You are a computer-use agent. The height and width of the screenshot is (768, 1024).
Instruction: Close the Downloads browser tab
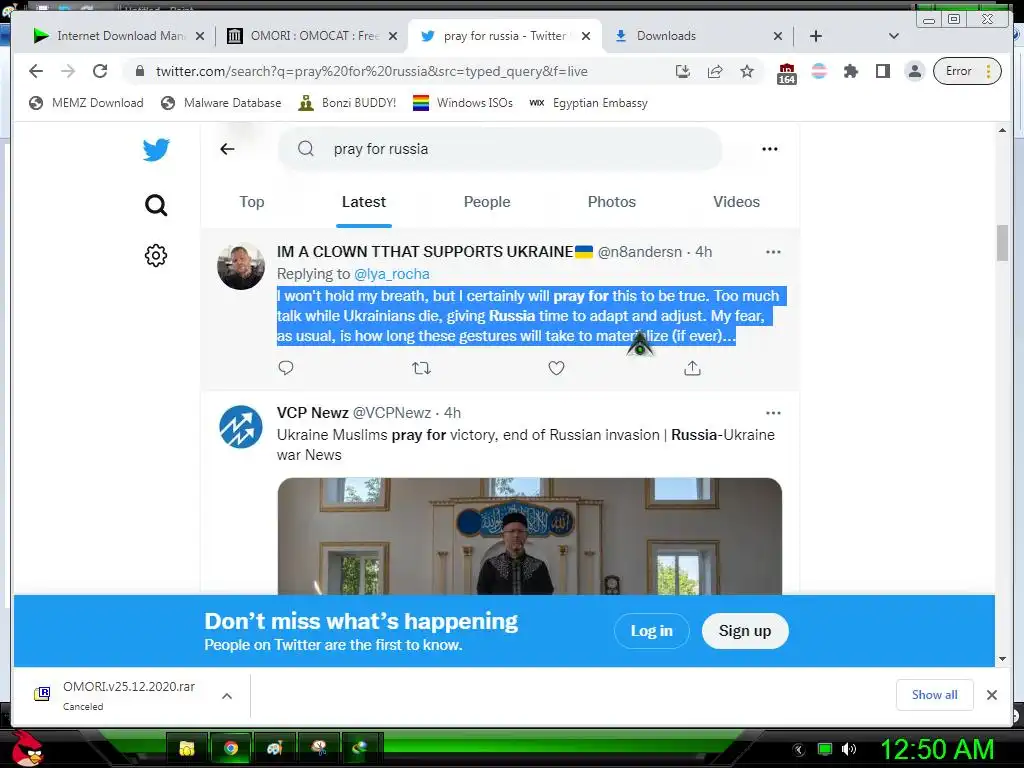coord(778,36)
